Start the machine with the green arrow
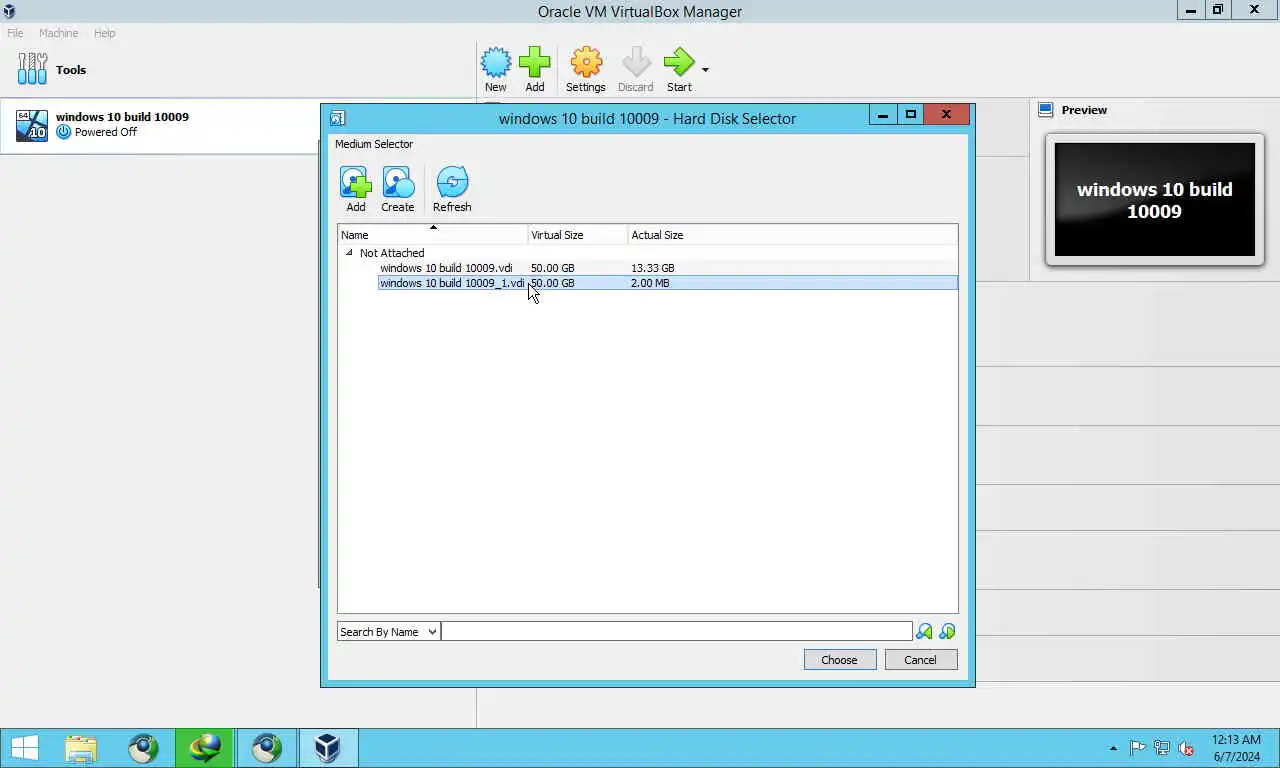Image resolution: width=1280 pixels, height=768 pixels. pyautogui.click(x=679, y=69)
